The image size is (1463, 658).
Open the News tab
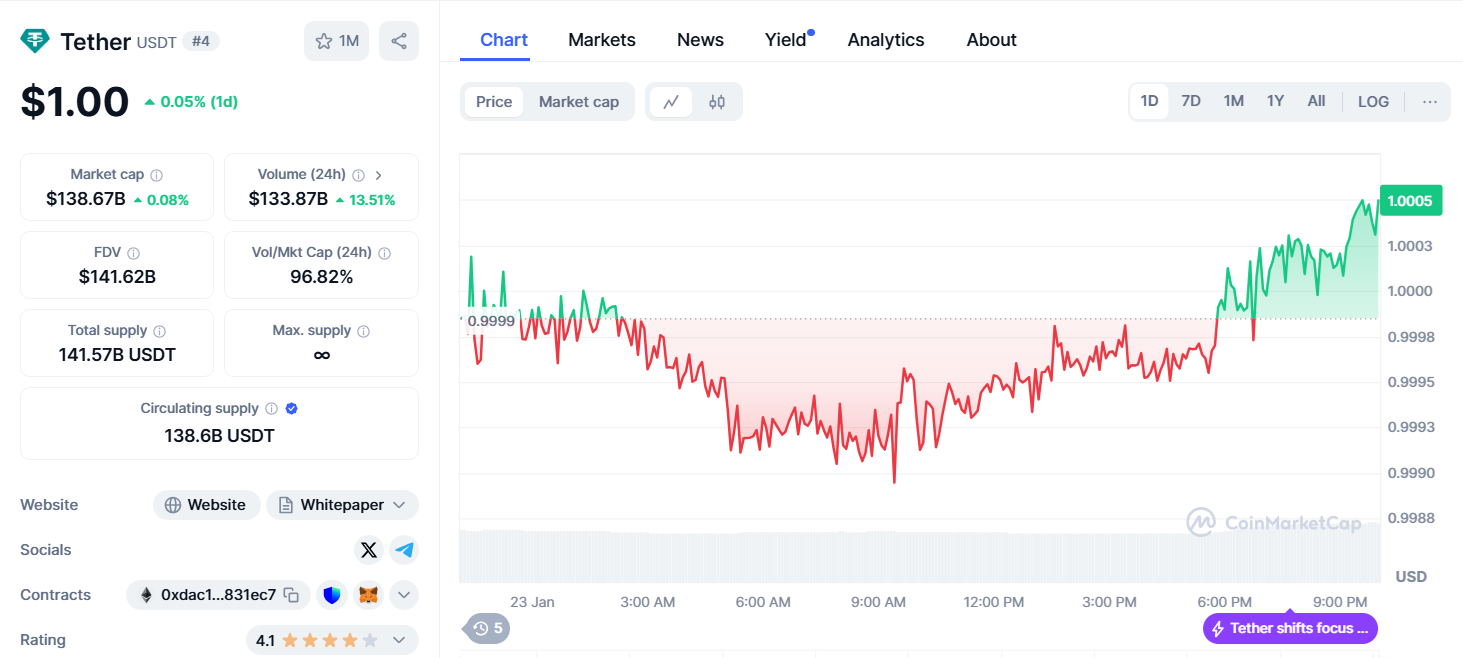coord(700,40)
